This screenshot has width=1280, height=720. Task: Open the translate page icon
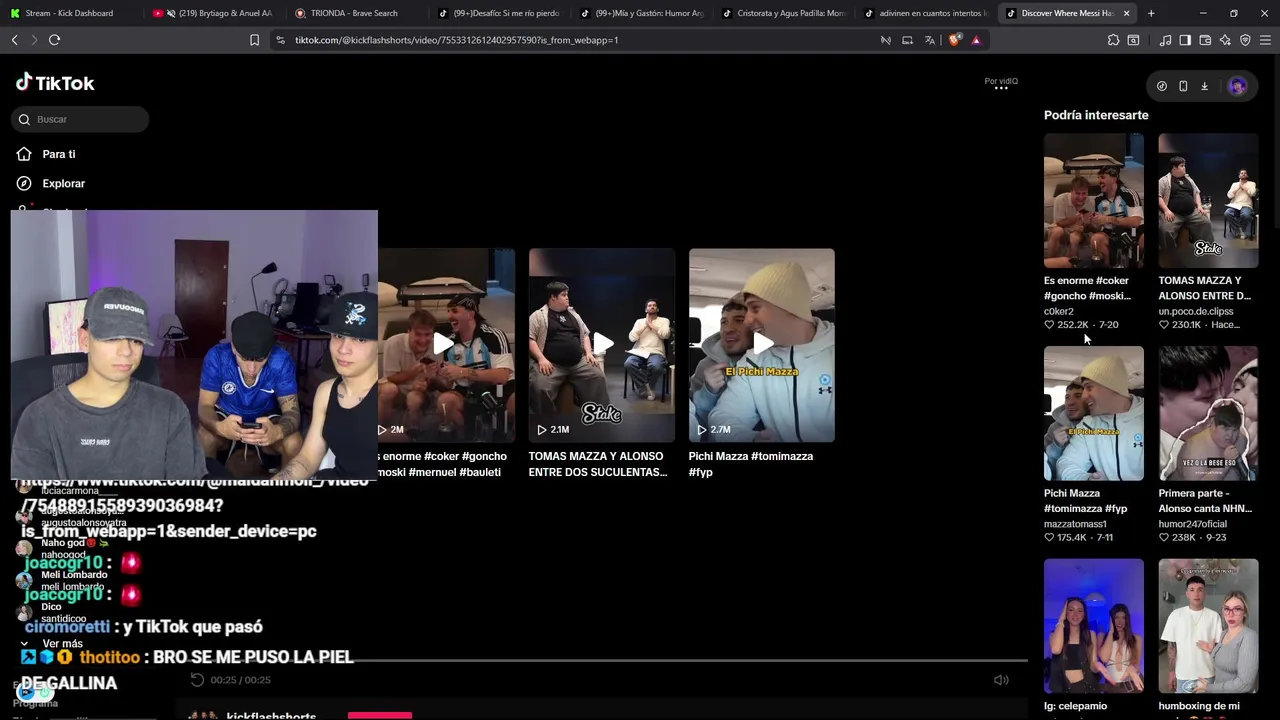930,40
